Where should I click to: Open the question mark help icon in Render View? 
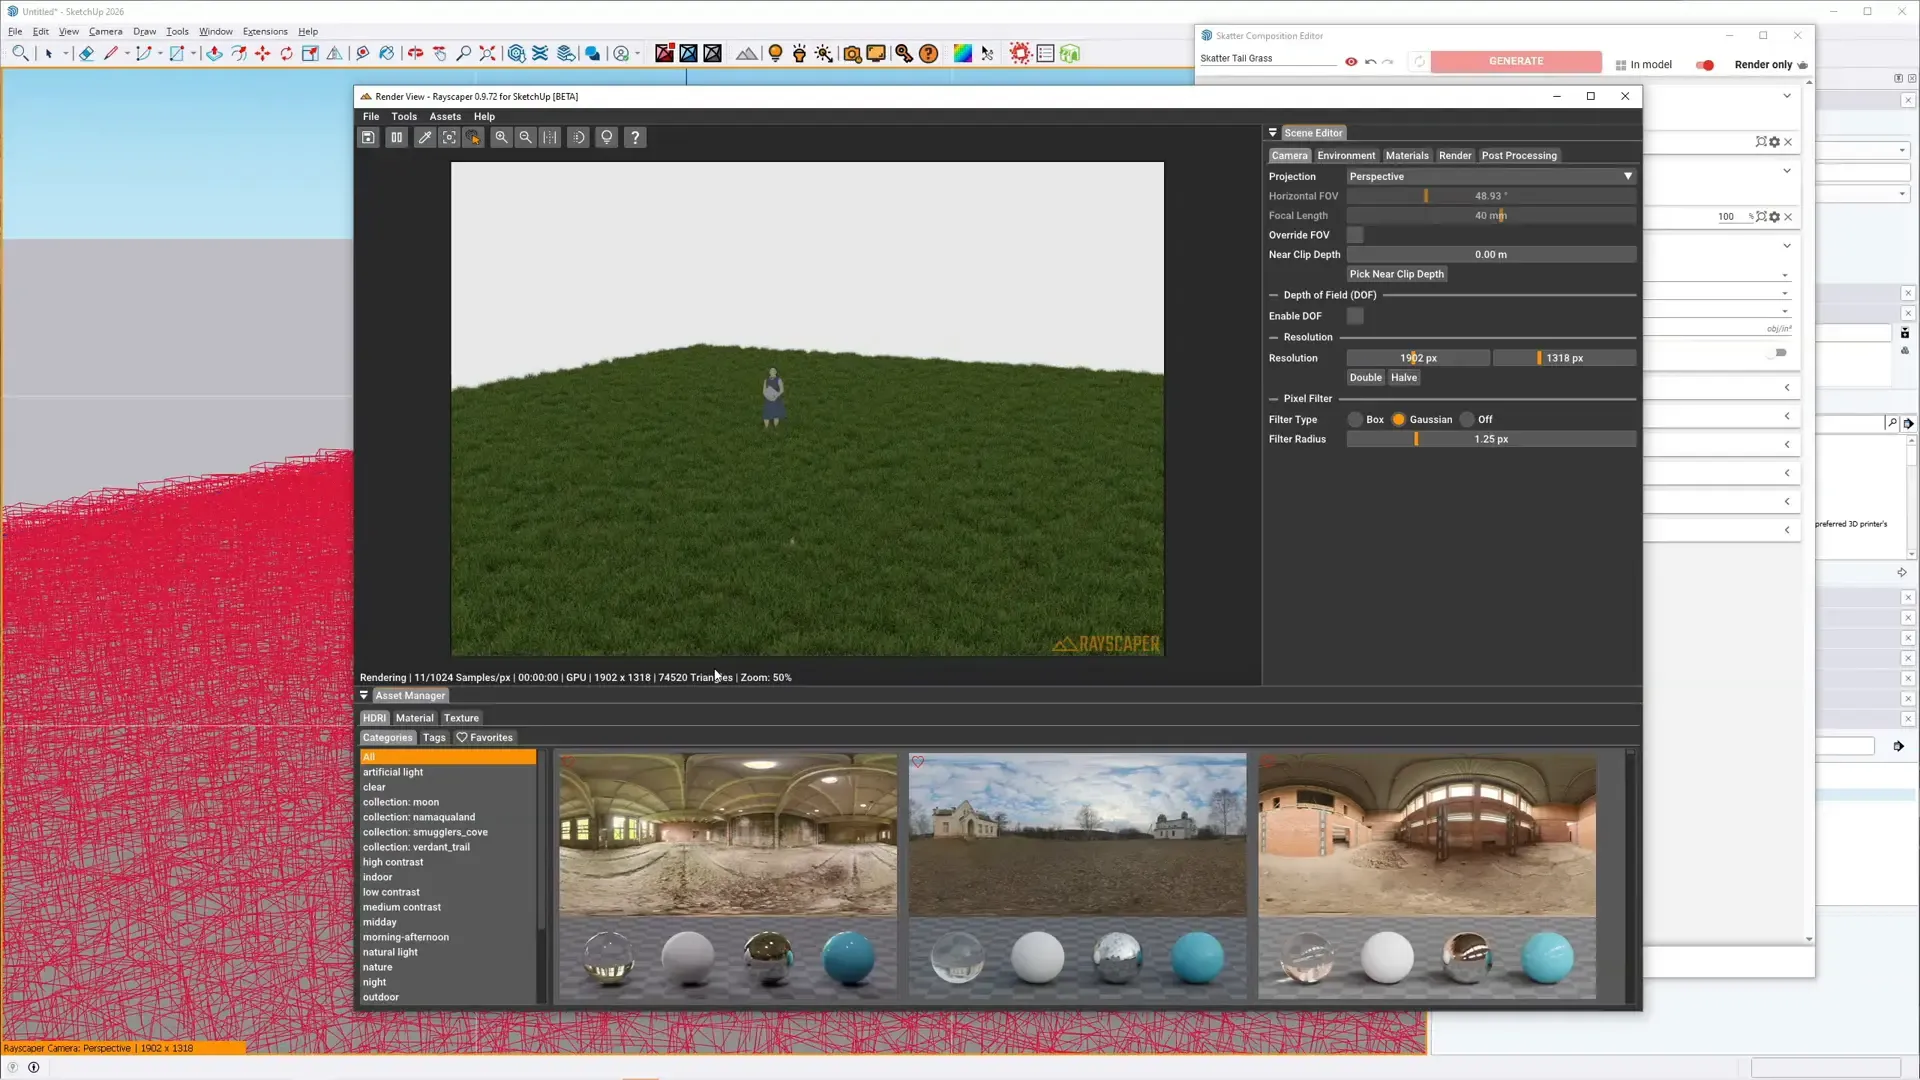pyautogui.click(x=635, y=138)
